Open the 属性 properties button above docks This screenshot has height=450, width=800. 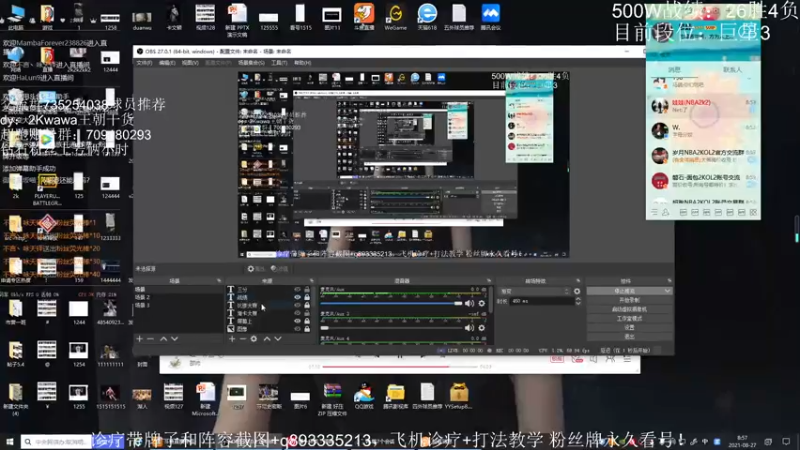[257, 269]
